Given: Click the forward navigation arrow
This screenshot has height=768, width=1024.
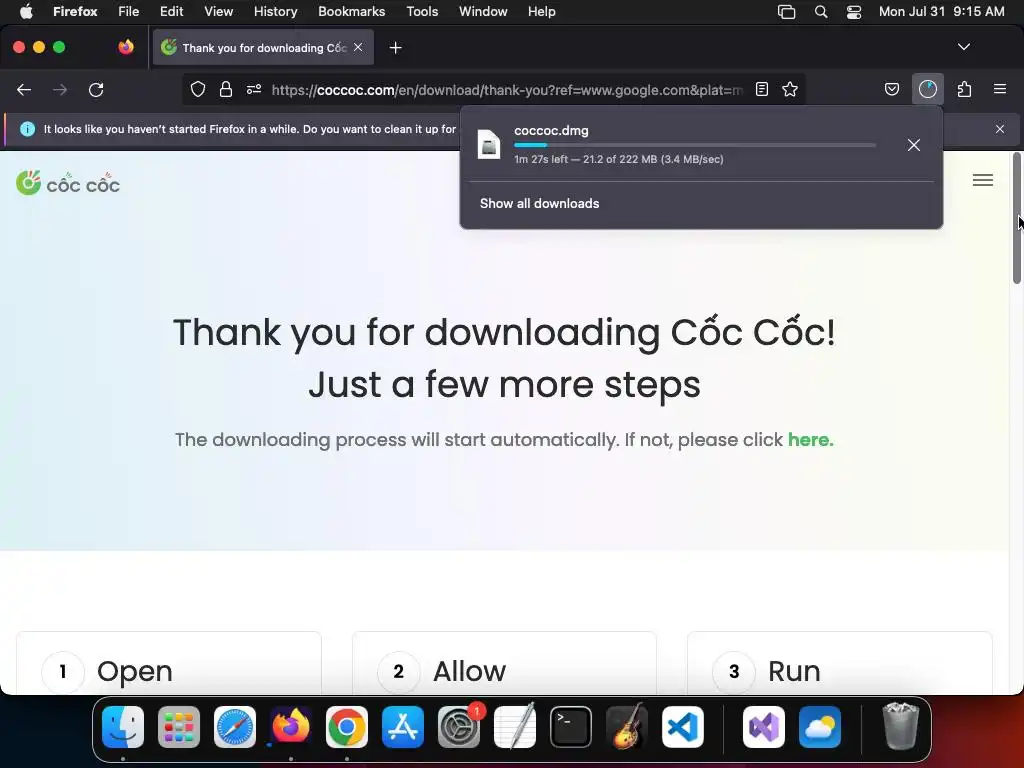Looking at the screenshot, I should (60, 89).
